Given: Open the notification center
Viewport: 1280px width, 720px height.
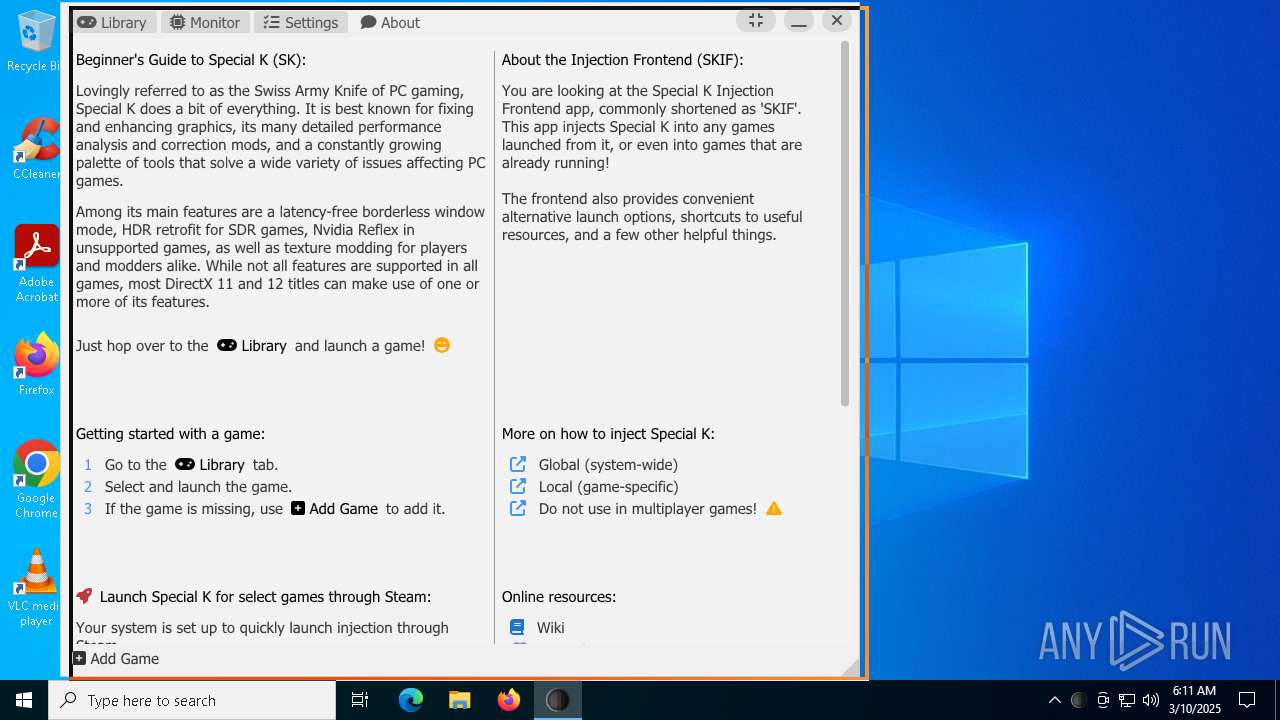Looking at the screenshot, I should coord(1247,700).
